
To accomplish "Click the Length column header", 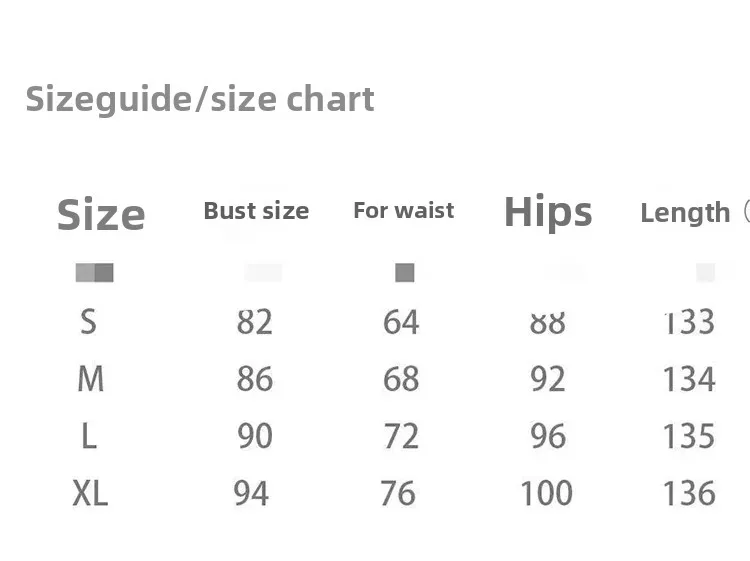I will pyautogui.click(x=685, y=213).
